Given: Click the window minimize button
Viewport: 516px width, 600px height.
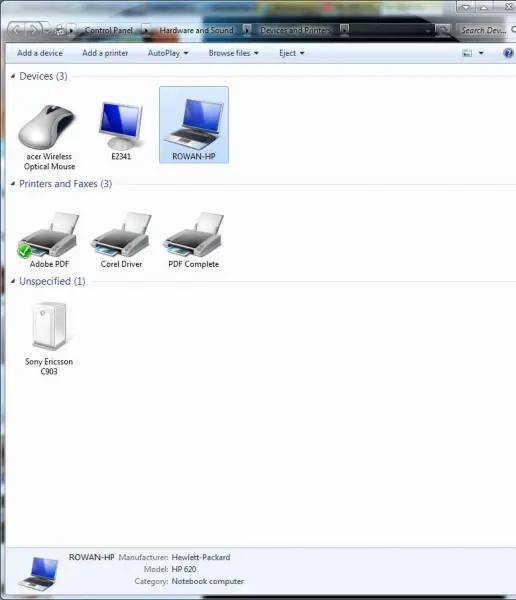Looking at the screenshot, I should pos(466,7).
